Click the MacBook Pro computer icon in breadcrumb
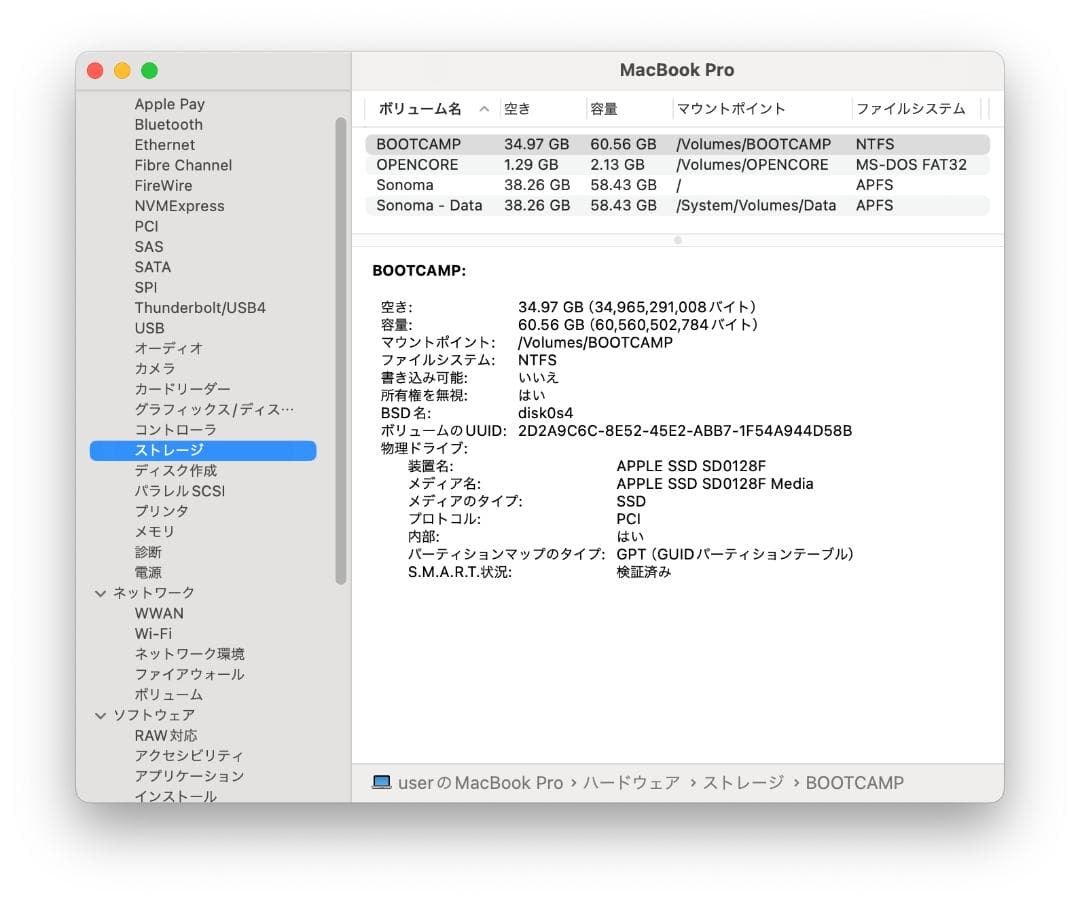This screenshot has height=903, width=1080. point(382,783)
